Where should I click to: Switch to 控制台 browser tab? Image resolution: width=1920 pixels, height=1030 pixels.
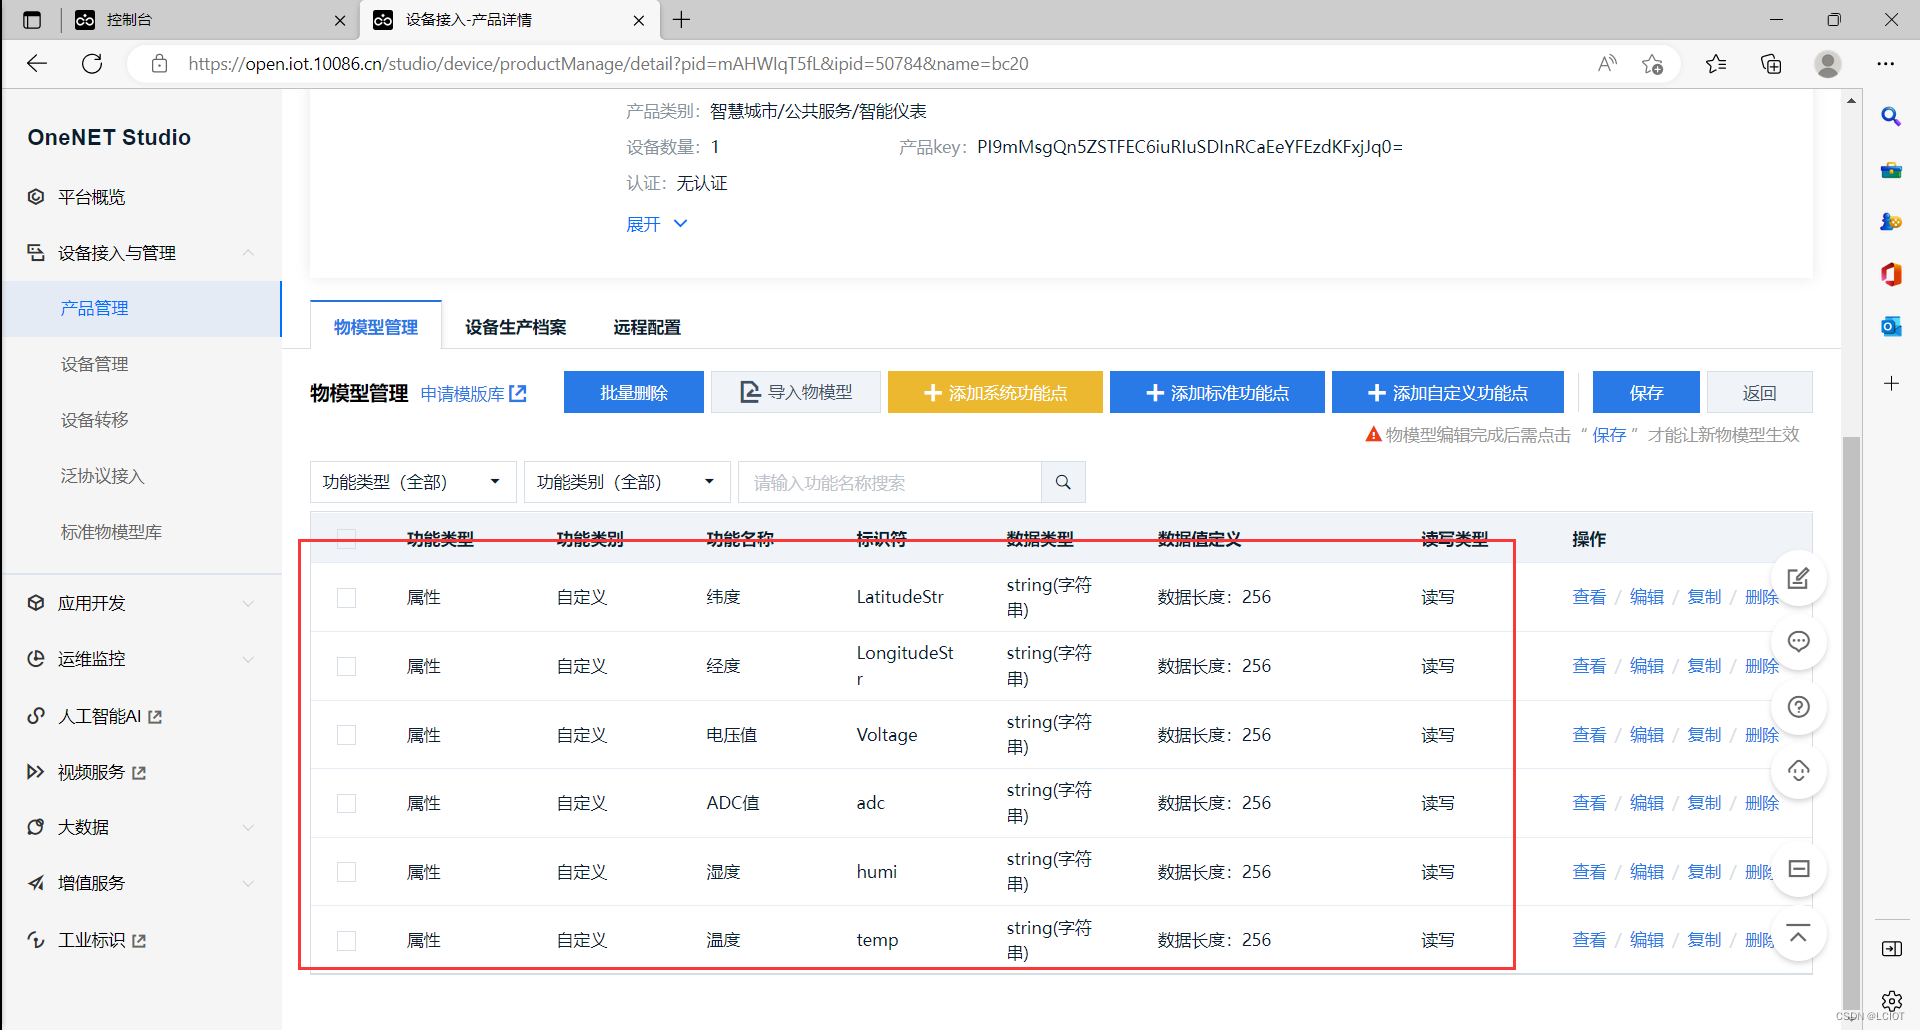[x=210, y=20]
